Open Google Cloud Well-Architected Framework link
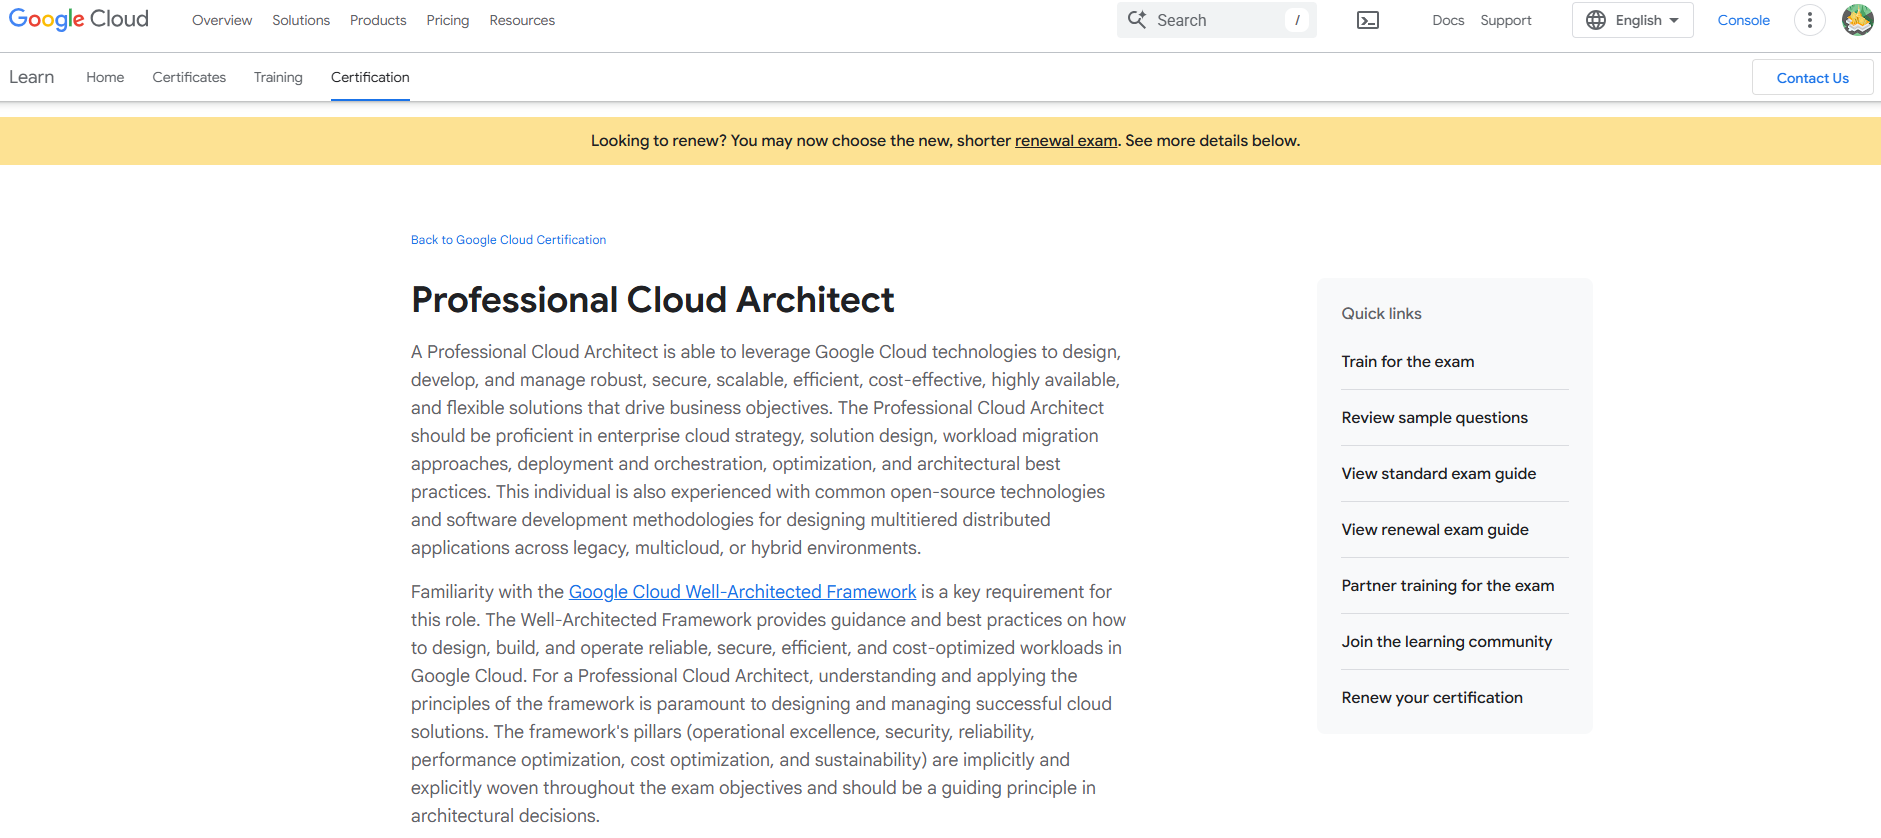The height and width of the screenshot is (838, 1881). 742,592
